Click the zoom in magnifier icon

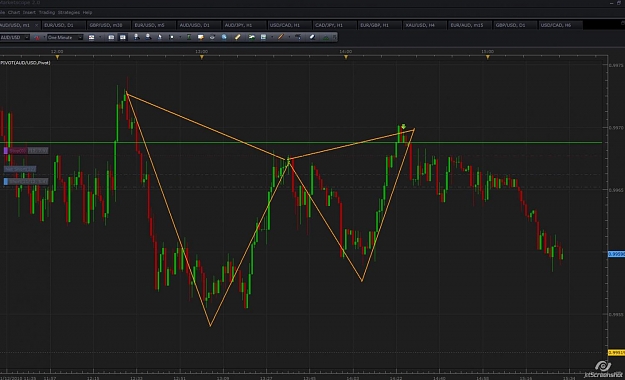point(136,37)
